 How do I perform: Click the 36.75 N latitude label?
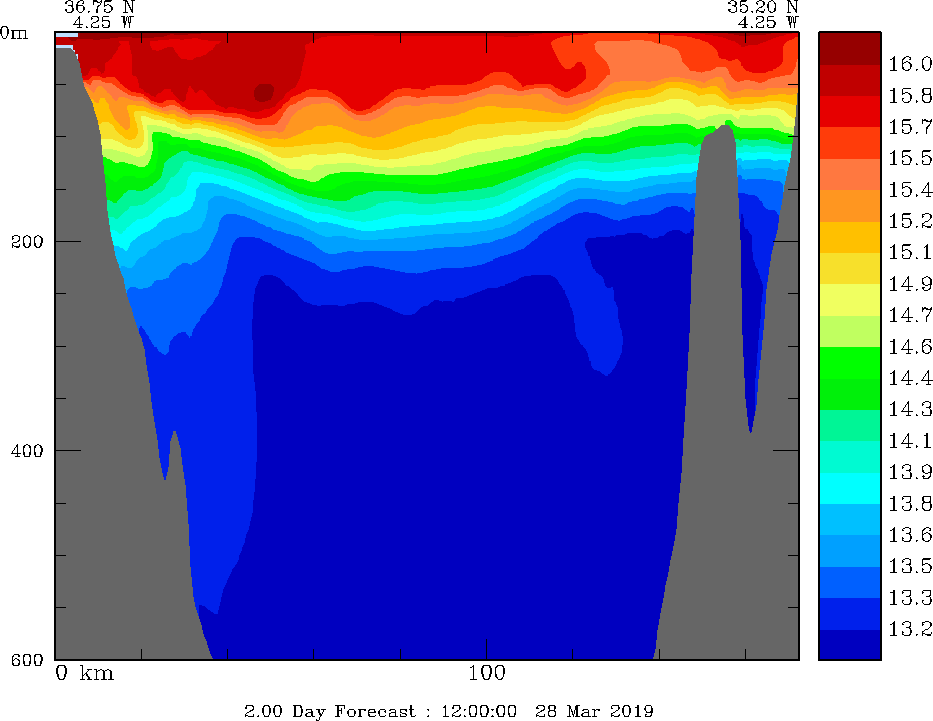99,7
